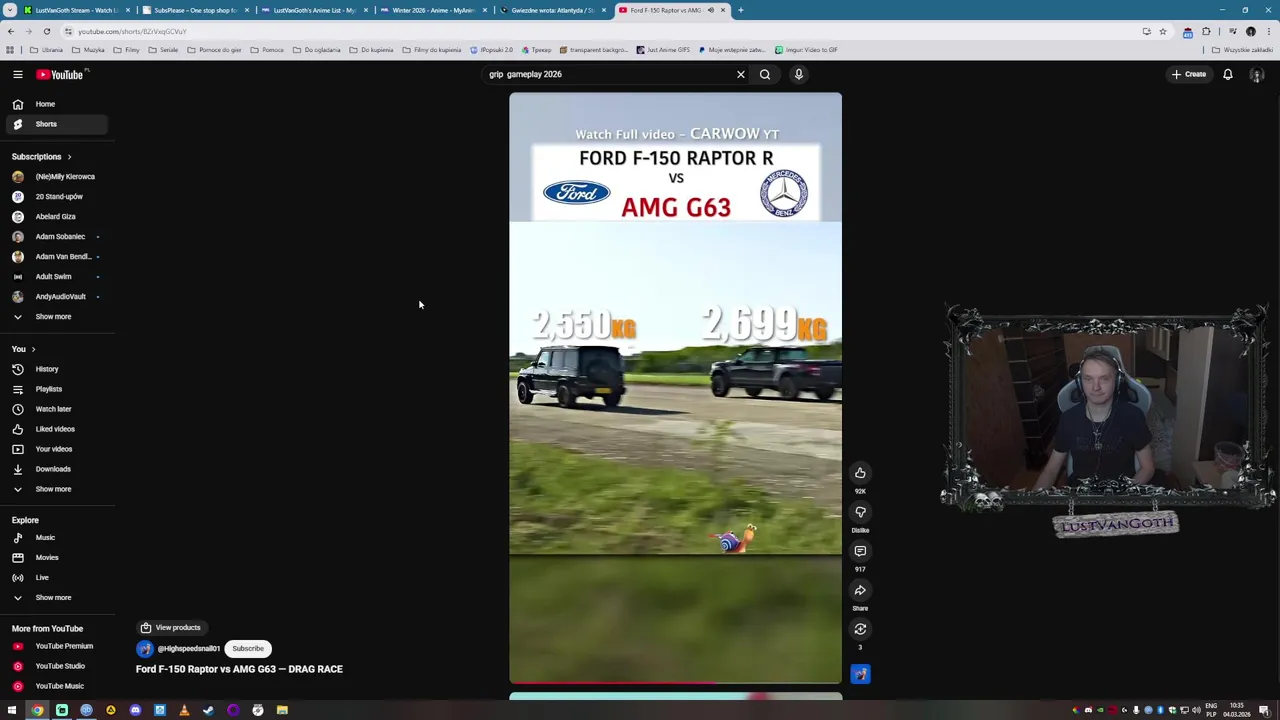Open Liked videos in the sidebar
This screenshot has height=720, width=1280.
pyautogui.click(x=57, y=429)
